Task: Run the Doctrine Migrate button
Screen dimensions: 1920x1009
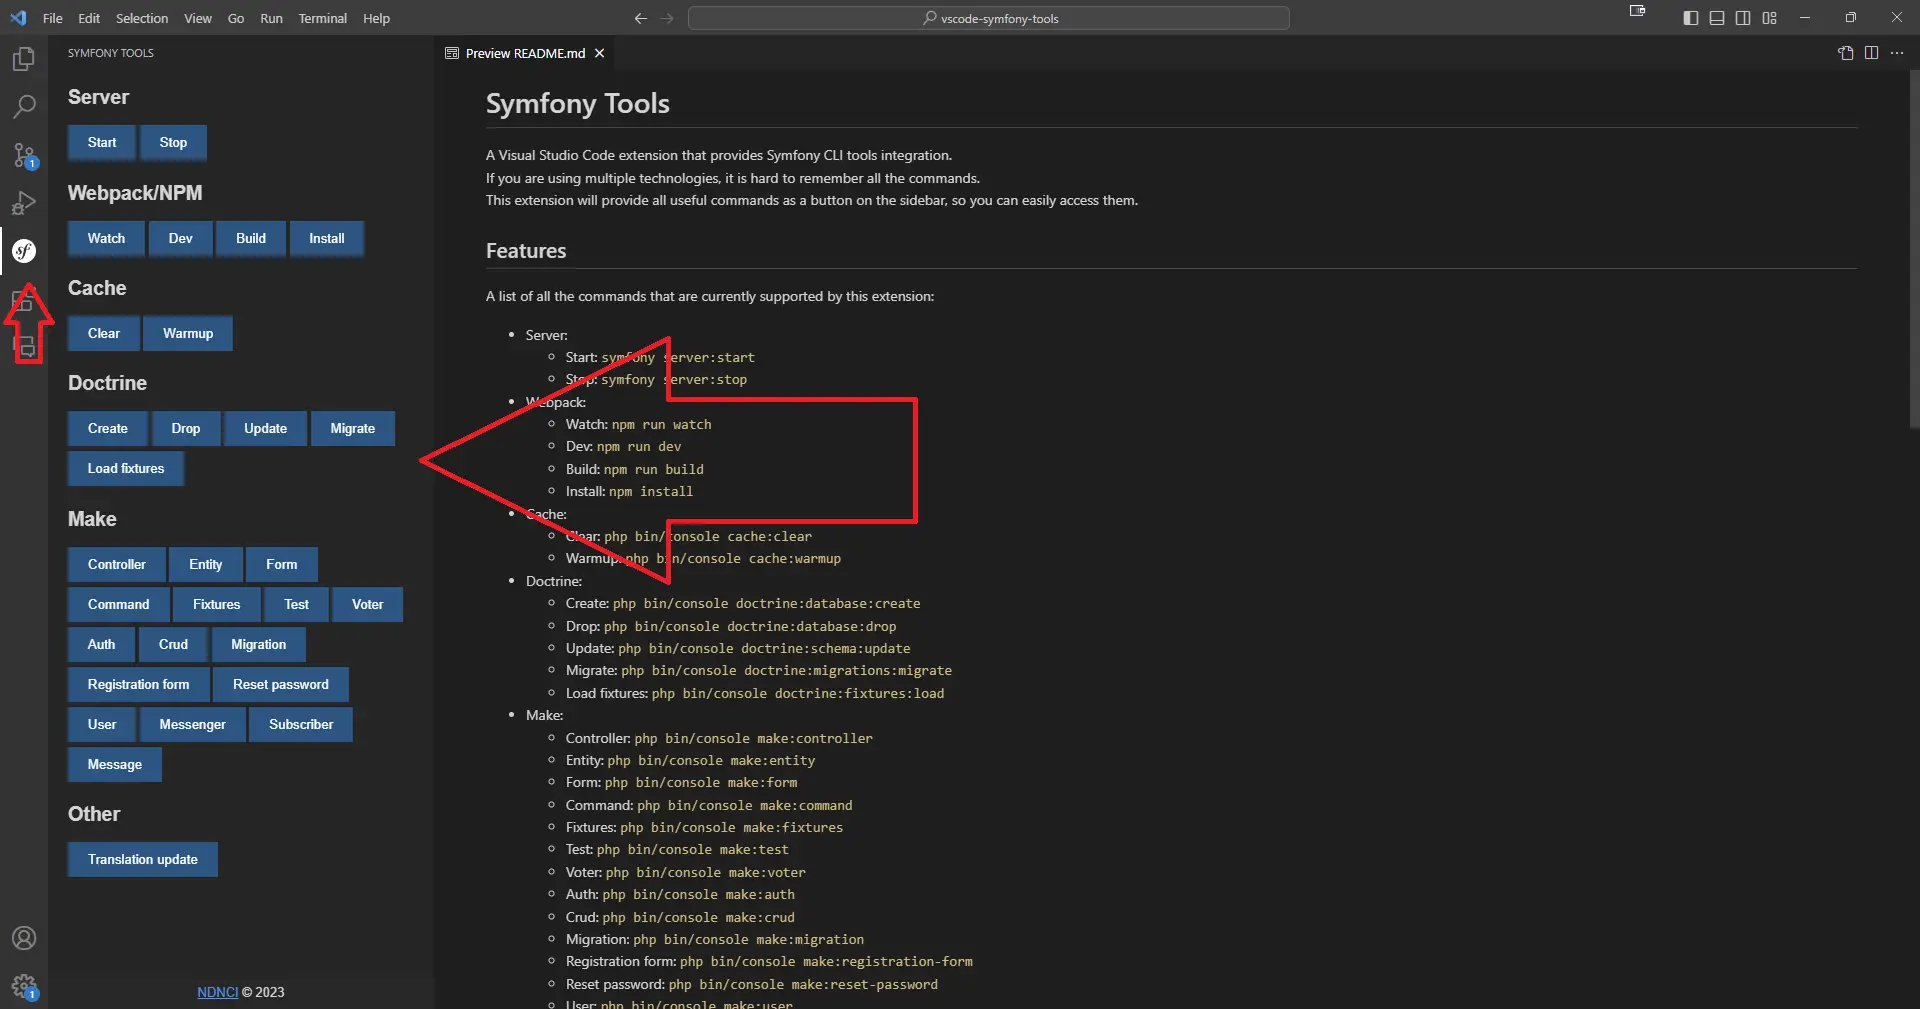Action: click(353, 429)
